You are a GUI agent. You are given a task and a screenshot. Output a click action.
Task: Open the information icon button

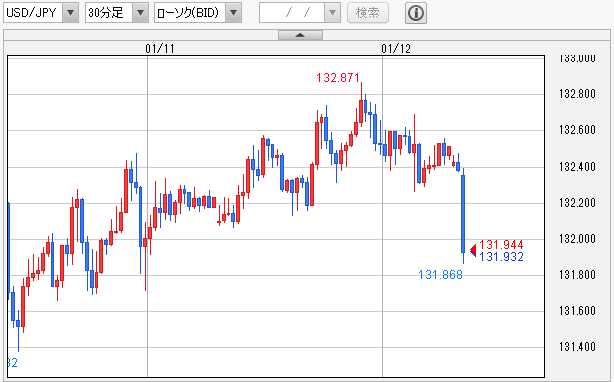(x=415, y=13)
